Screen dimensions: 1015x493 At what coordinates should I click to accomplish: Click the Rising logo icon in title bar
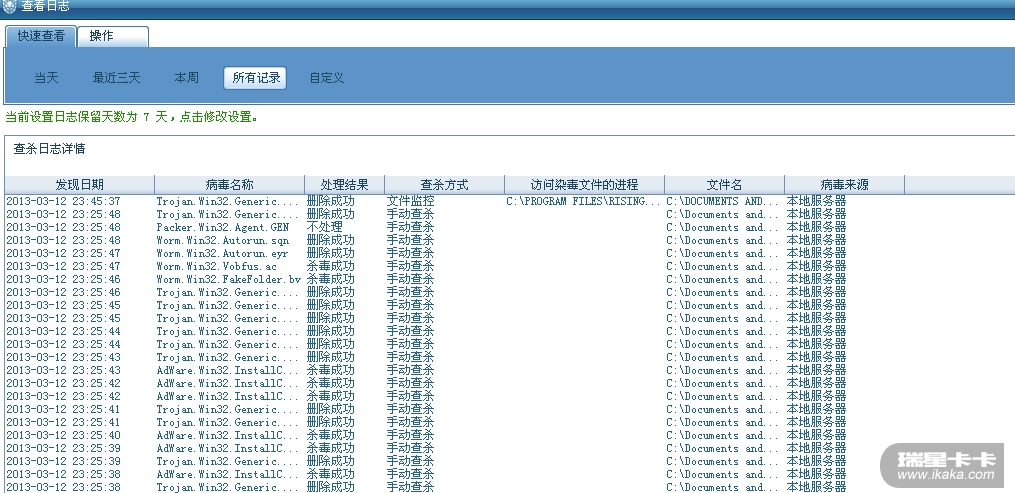(9, 6)
